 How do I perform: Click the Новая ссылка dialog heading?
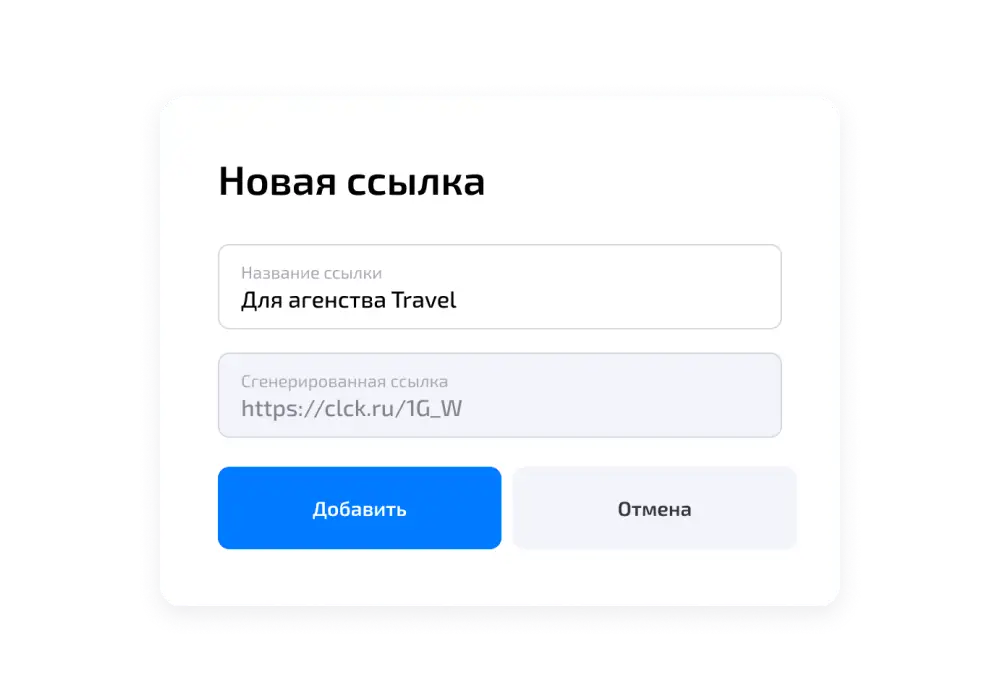point(351,181)
